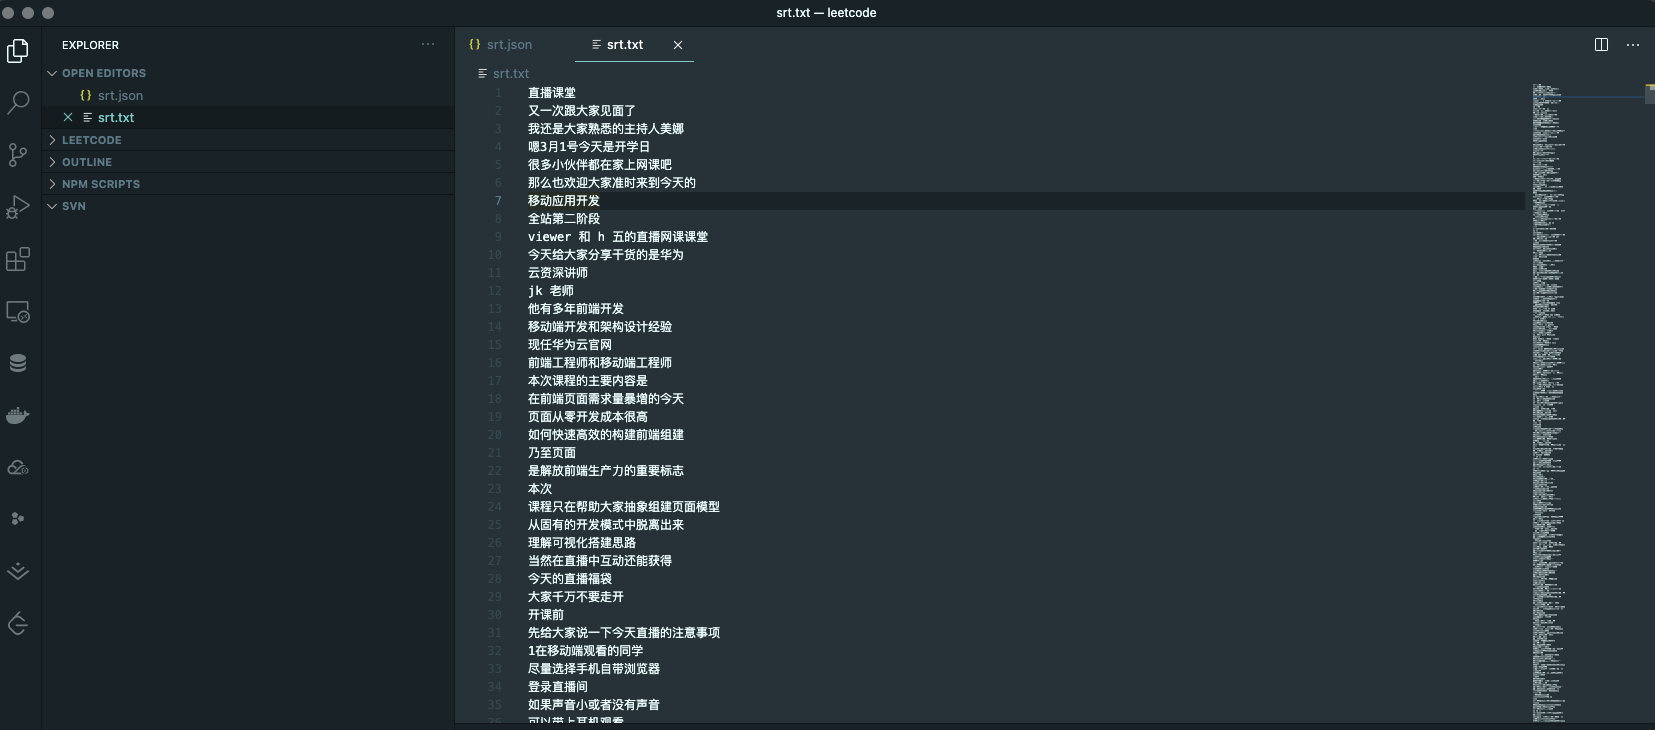Click the line '登录直播间'

tap(558, 686)
